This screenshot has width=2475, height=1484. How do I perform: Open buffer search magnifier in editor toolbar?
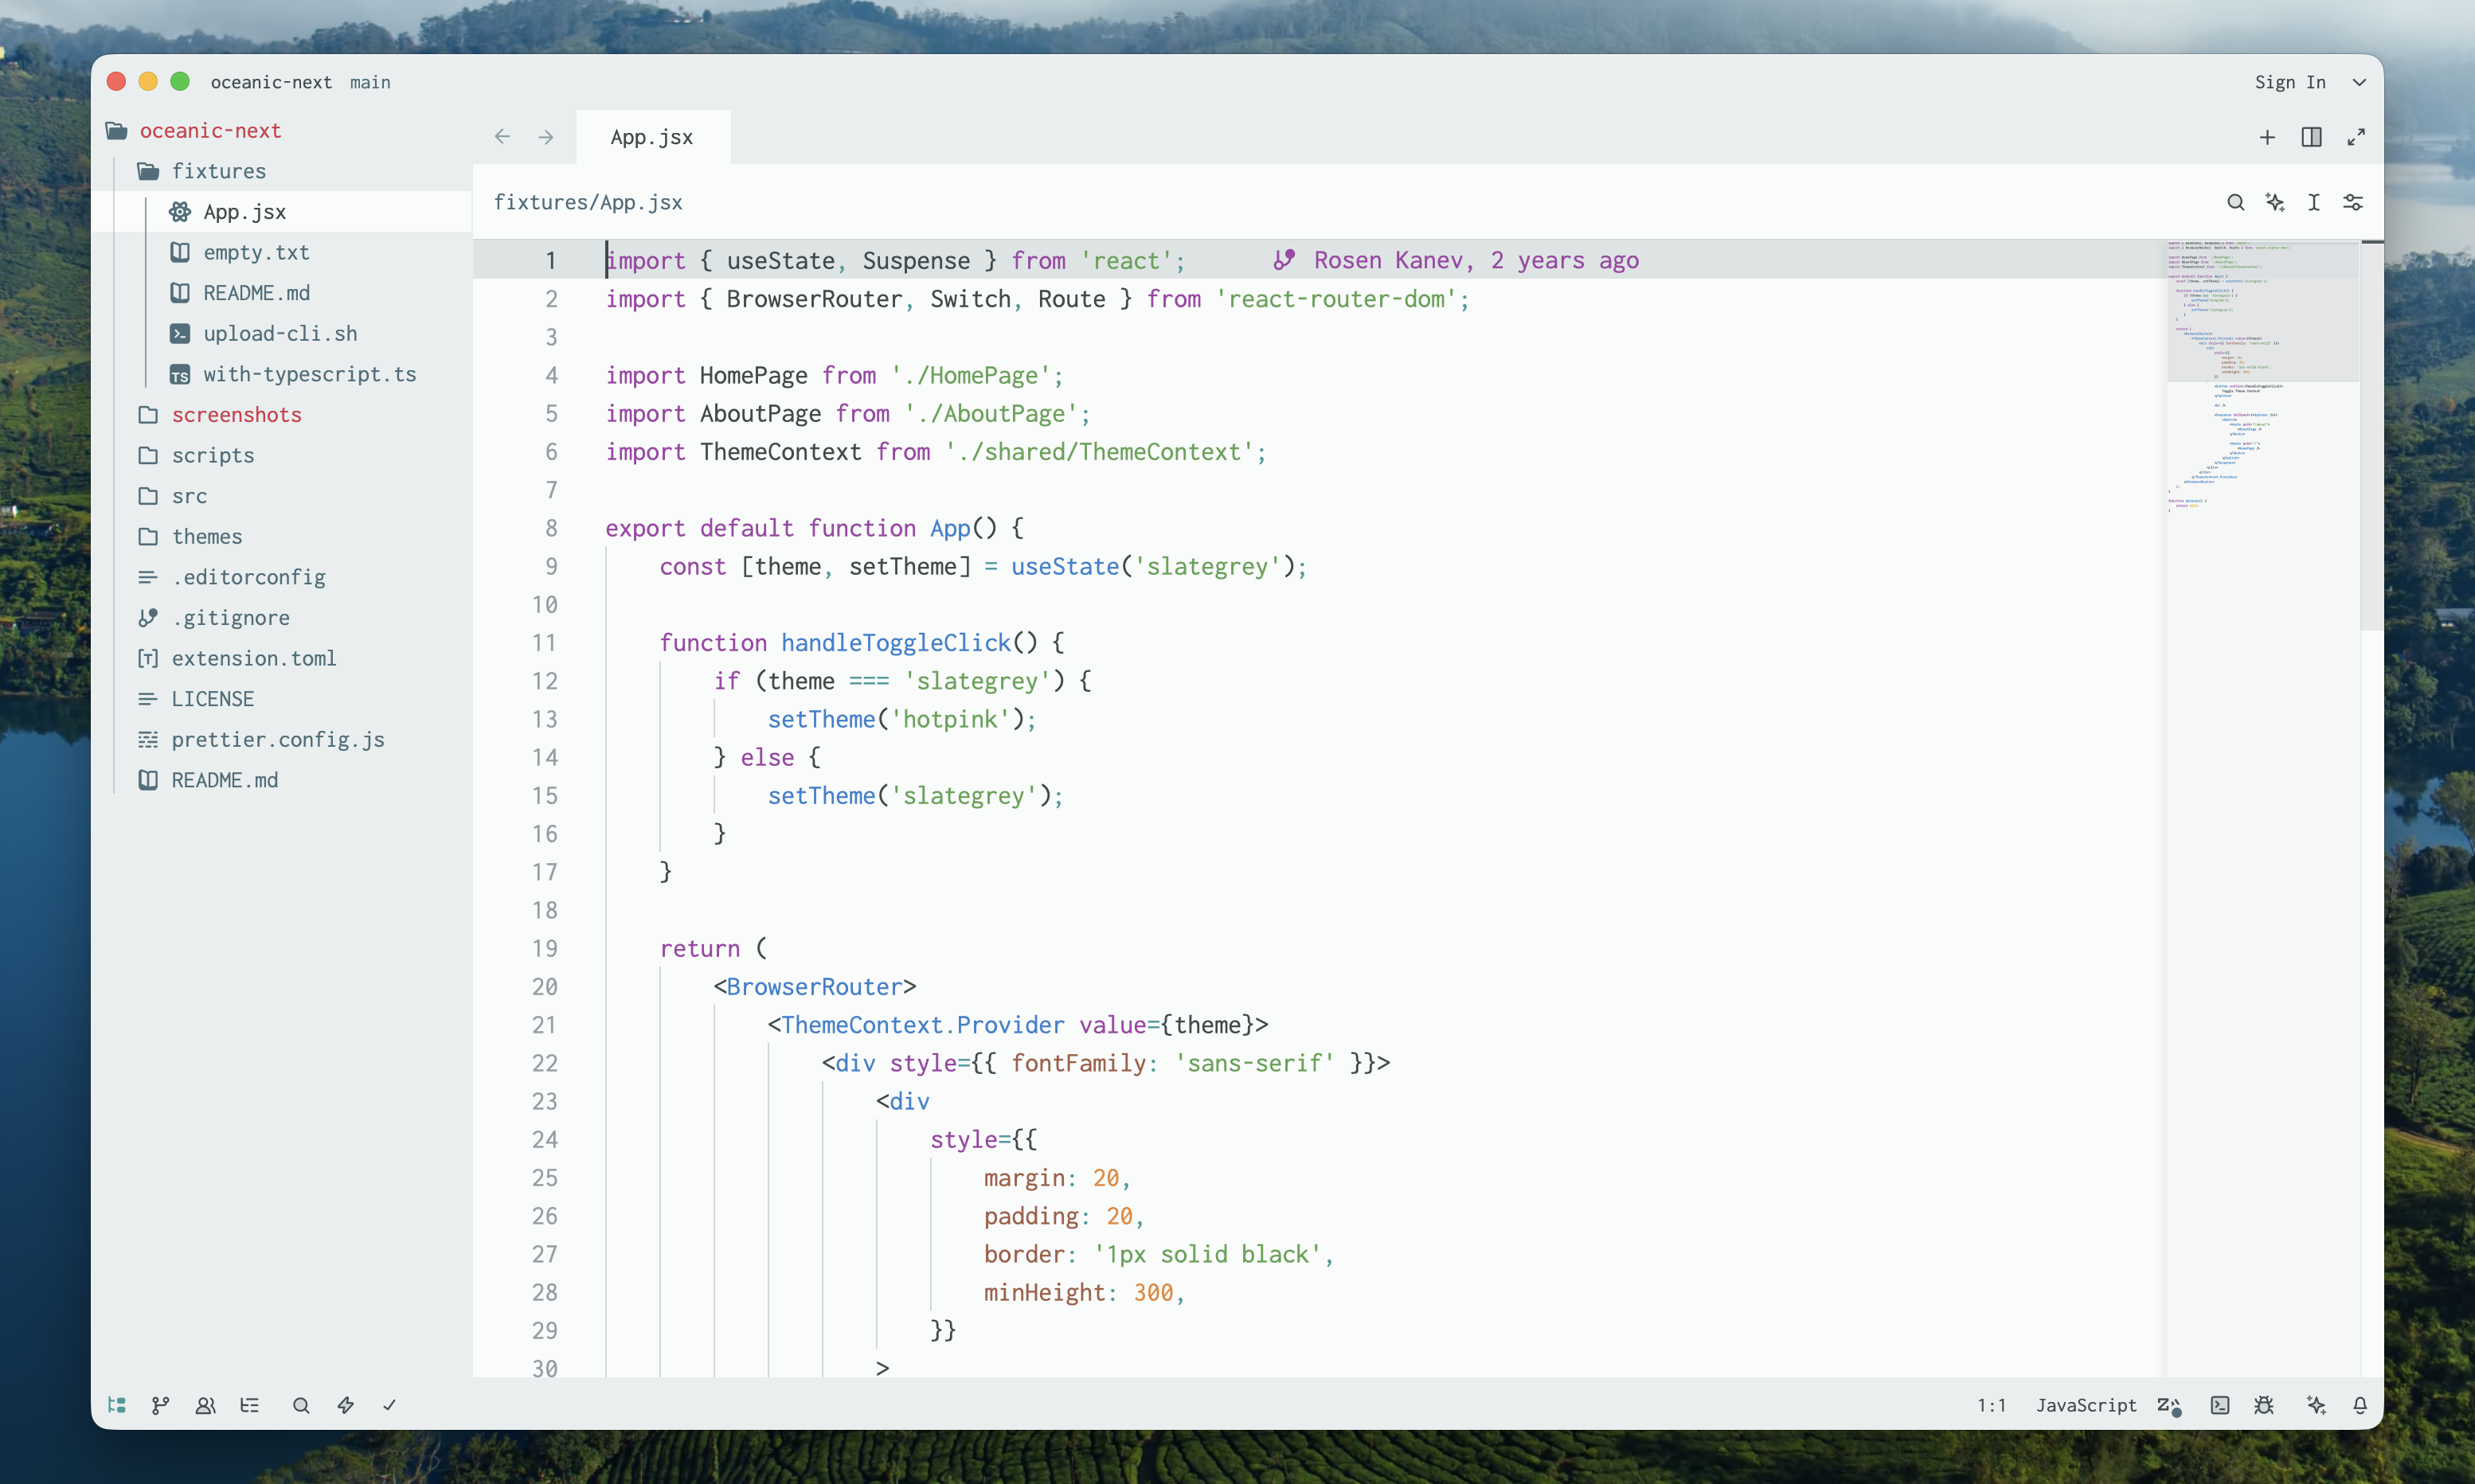(x=2236, y=202)
